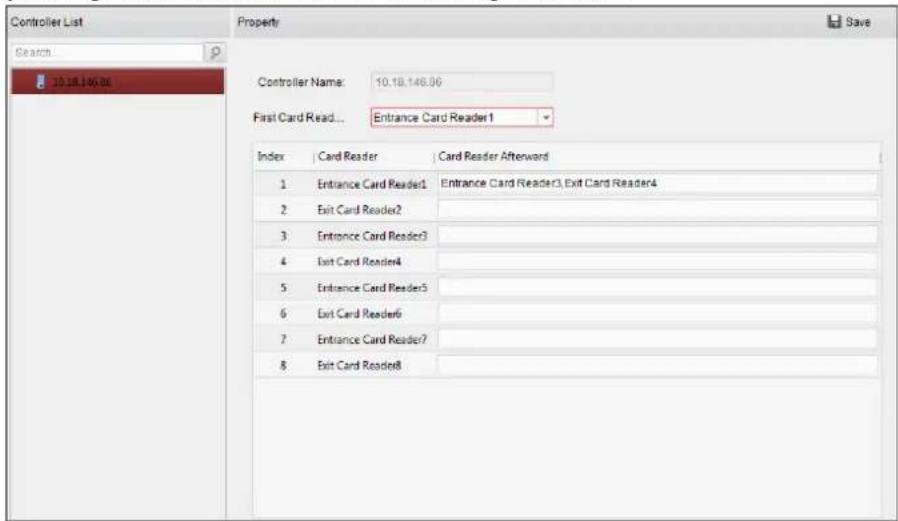The height and width of the screenshot is (521, 898).
Task: Select the Exit Card Reader2 row
Action: 566,210
